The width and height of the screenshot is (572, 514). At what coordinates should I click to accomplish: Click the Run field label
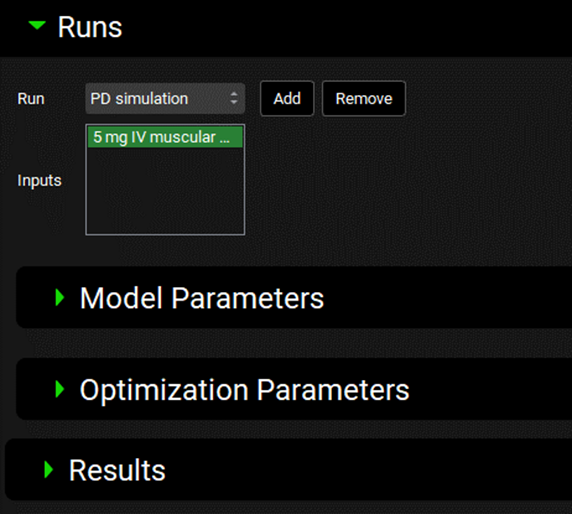point(31,99)
